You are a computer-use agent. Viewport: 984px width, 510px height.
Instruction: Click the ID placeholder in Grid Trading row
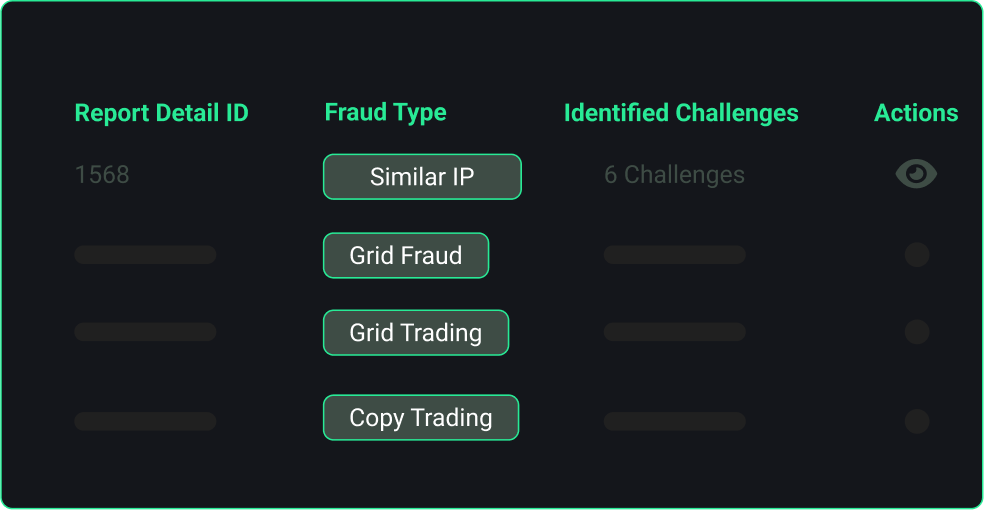pyautogui.click(x=145, y=332)
